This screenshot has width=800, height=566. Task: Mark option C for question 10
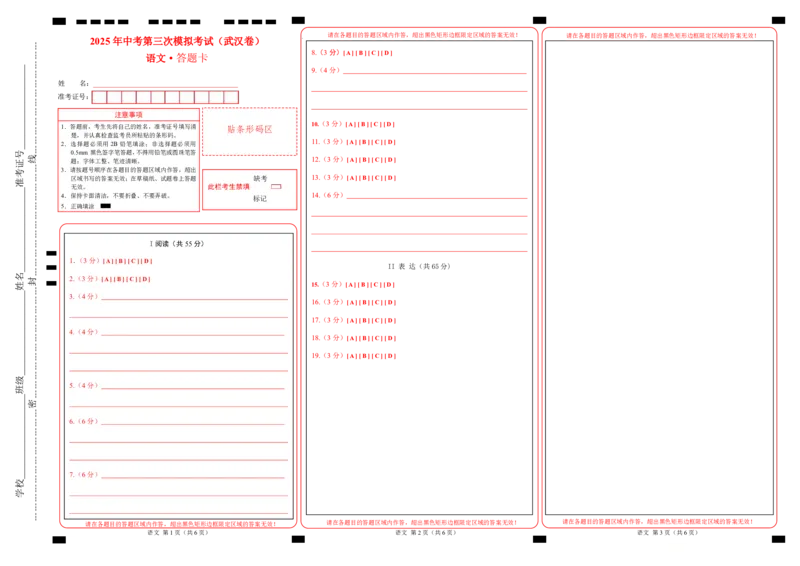coord(376,125)
